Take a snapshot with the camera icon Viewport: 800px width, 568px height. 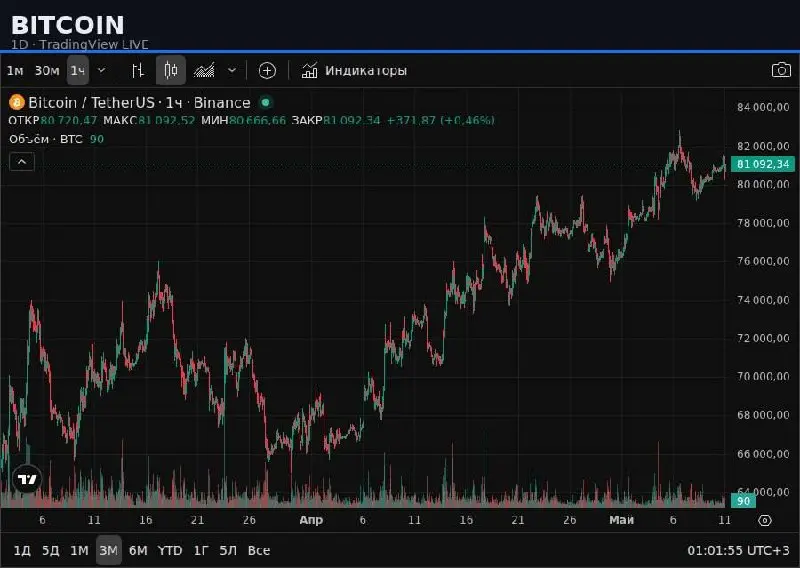click(781, 70)
